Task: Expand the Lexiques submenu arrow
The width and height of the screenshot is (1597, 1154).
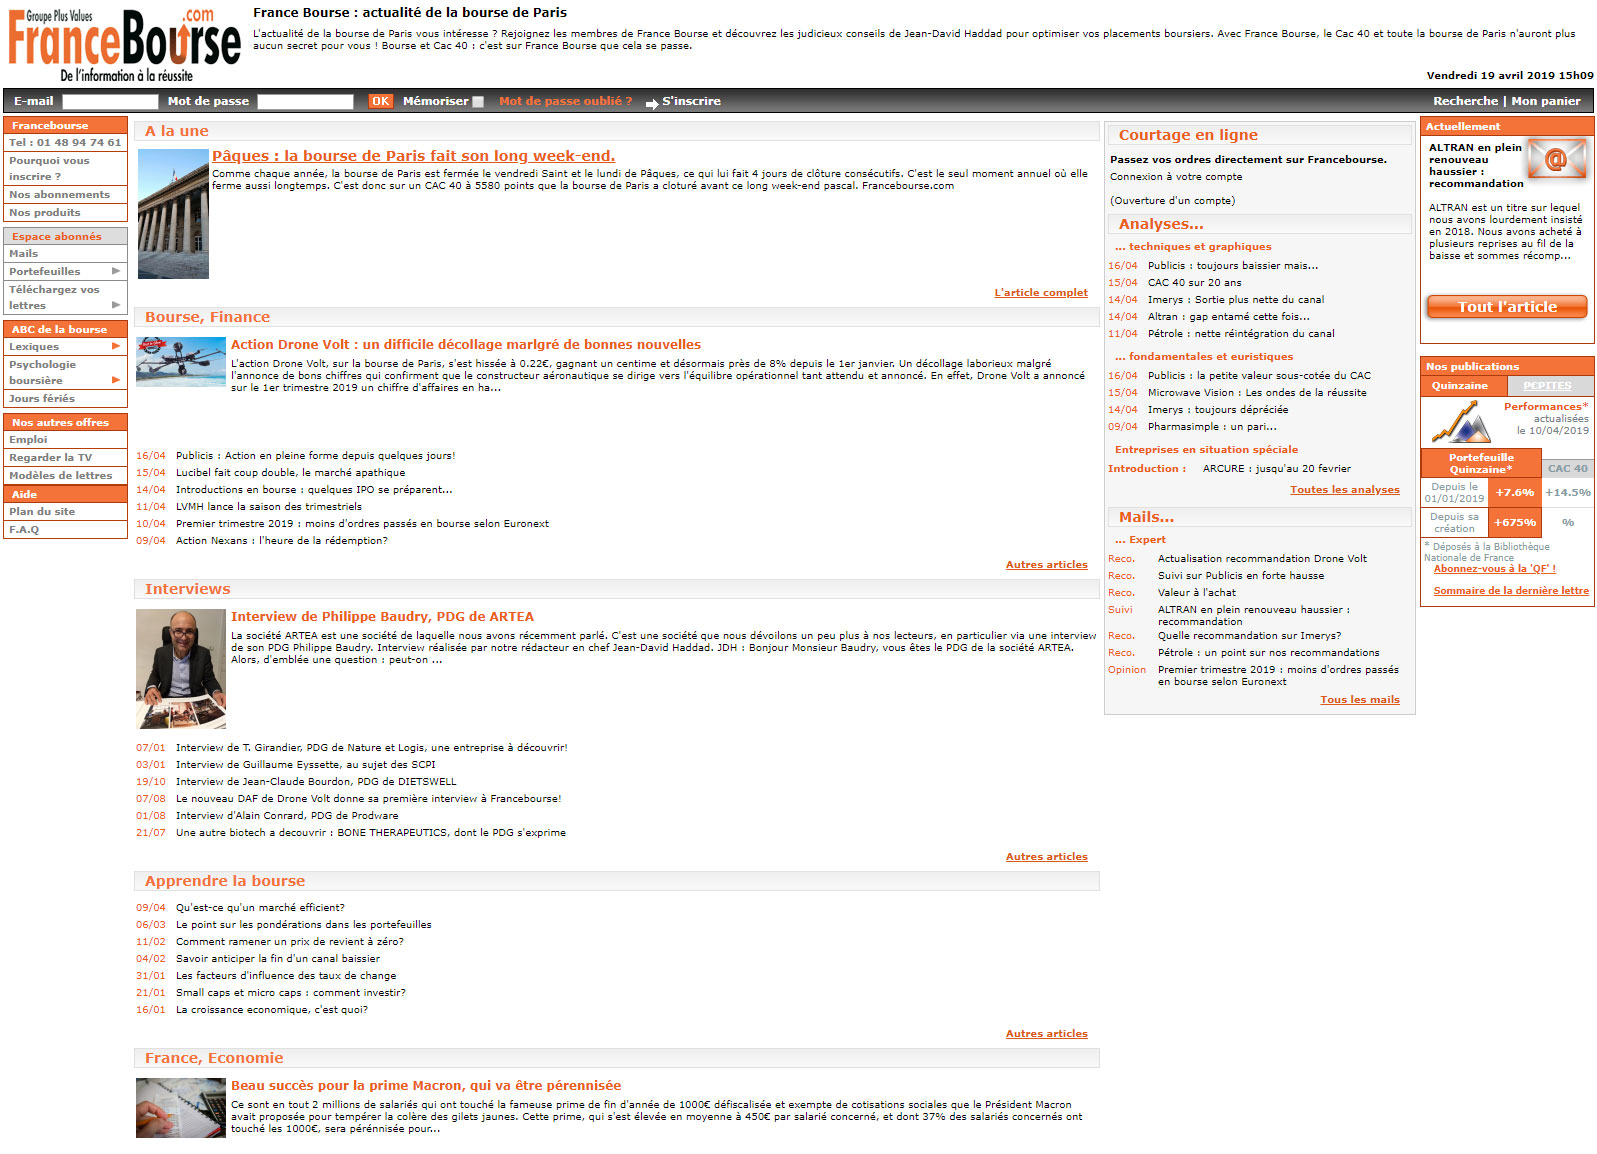Action: pyautogui.click(x=116, y=346)
